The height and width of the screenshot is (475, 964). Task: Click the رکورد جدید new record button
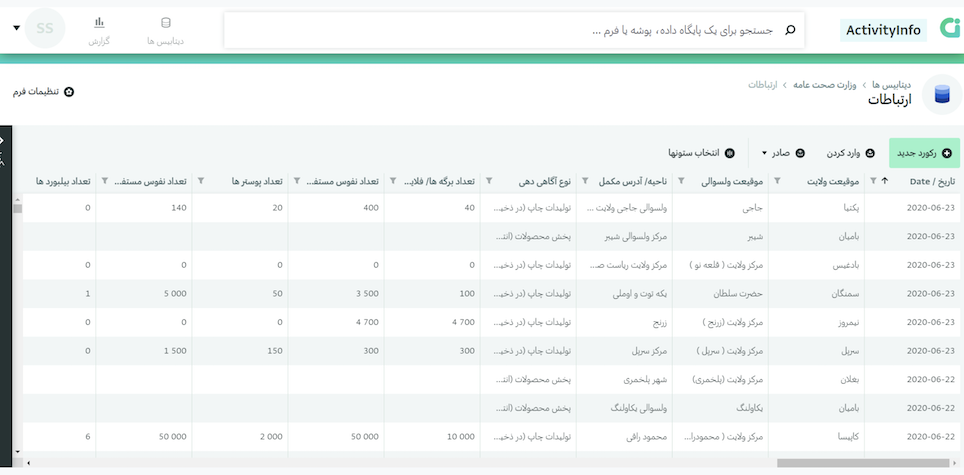[924, 153]
